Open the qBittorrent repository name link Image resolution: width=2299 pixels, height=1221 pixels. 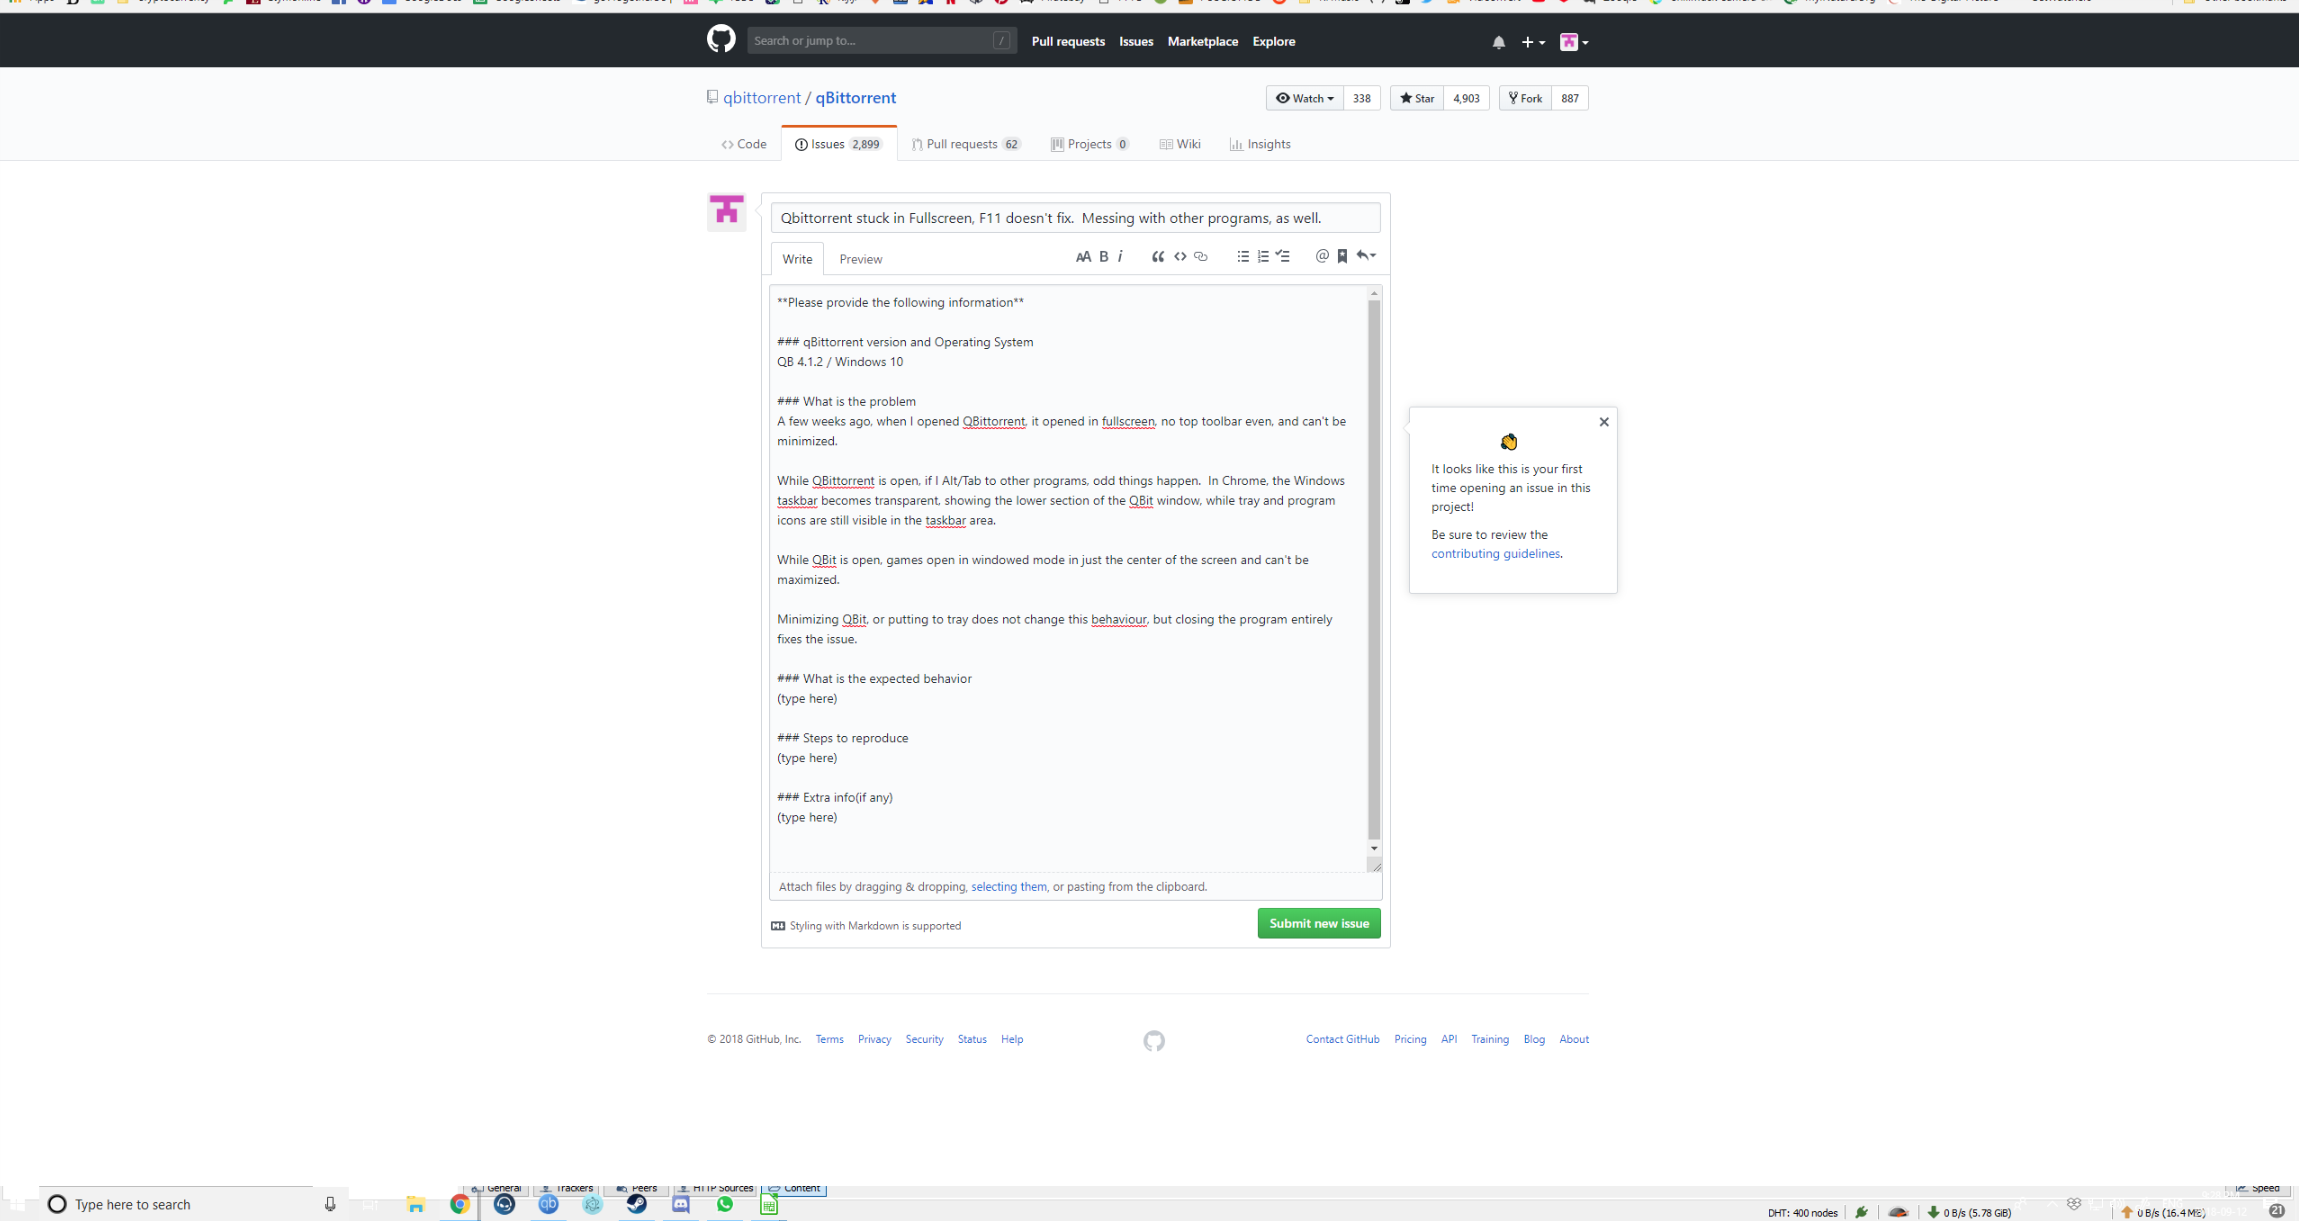click(856, 98)
